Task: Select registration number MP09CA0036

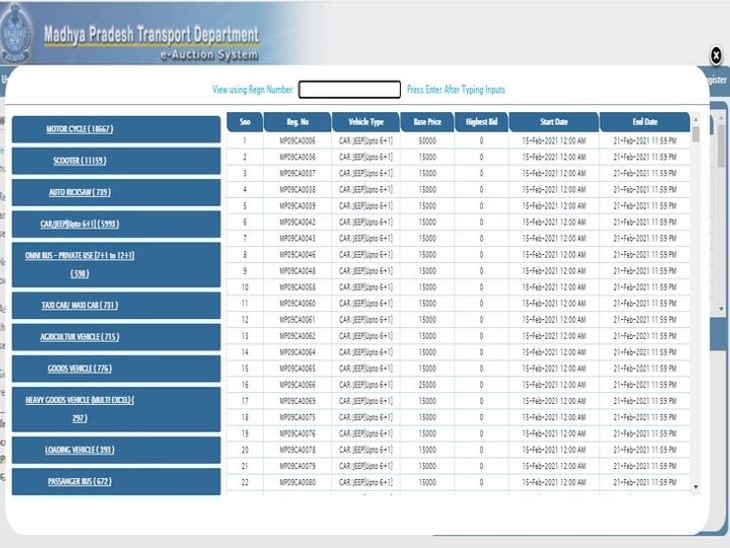Action: pos(297,157)
